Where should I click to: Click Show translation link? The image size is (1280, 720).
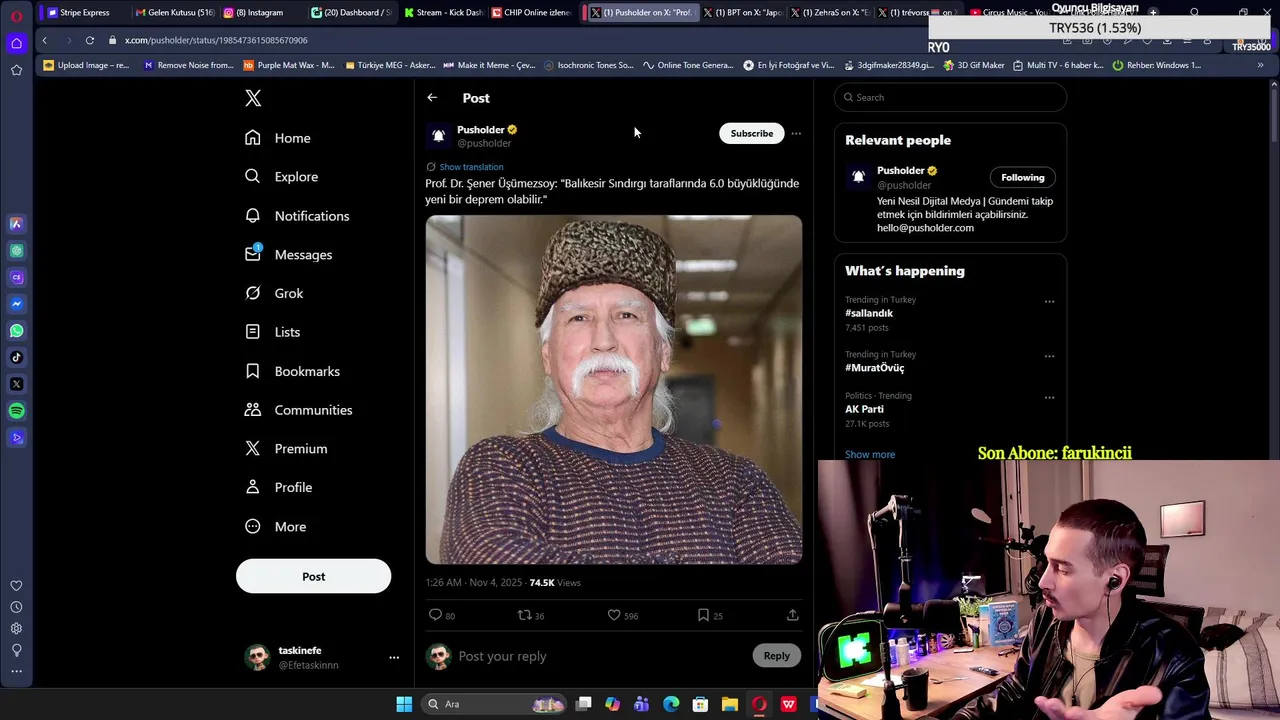(471, 167)
